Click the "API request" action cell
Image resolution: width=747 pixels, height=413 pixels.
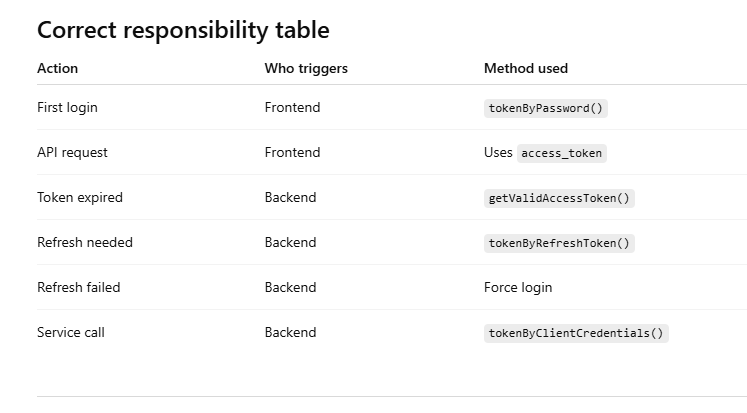[72, 152]
